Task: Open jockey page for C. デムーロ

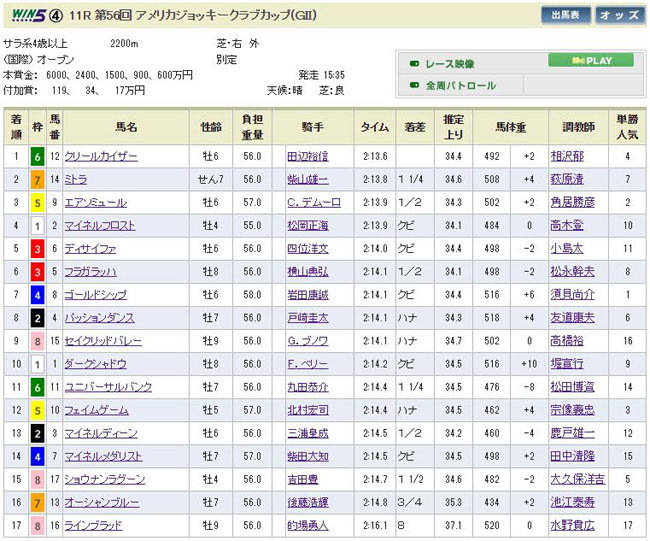Action: [314, 203]
